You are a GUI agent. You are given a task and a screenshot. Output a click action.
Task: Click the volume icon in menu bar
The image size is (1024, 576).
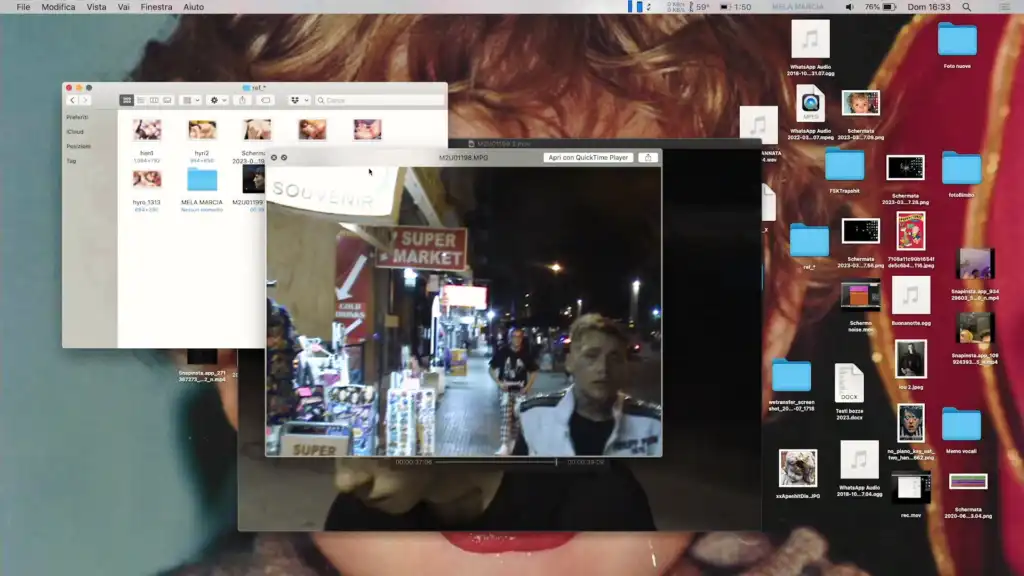click(x=849, y=7)
